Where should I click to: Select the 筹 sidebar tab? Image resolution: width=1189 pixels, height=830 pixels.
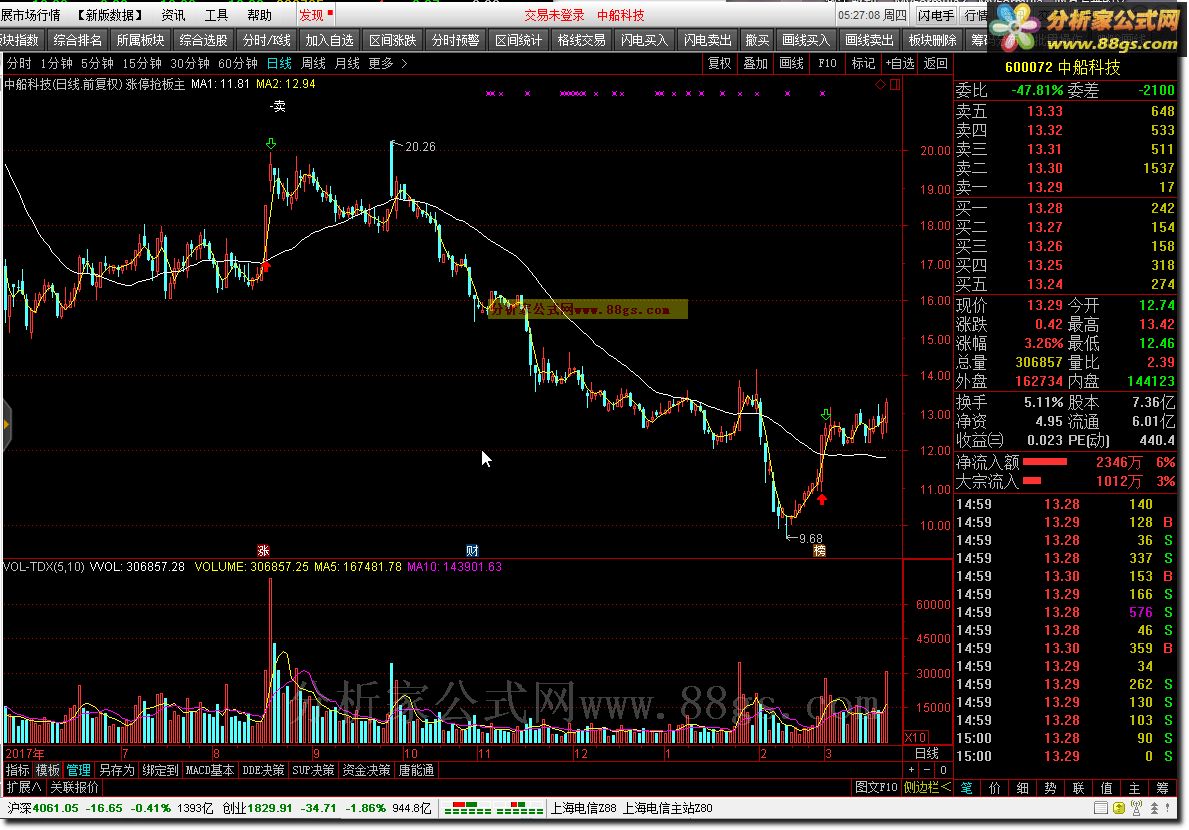coord(1162,788)
